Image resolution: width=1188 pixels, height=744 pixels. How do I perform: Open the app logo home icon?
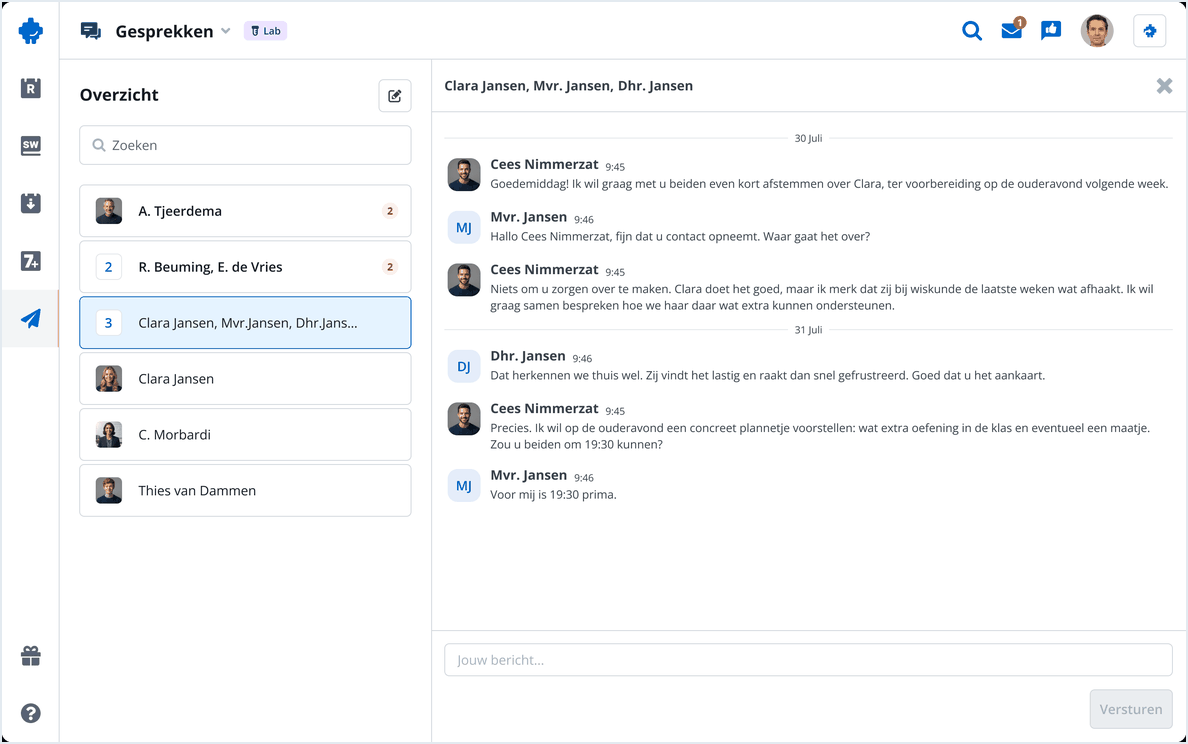(30, 31)
